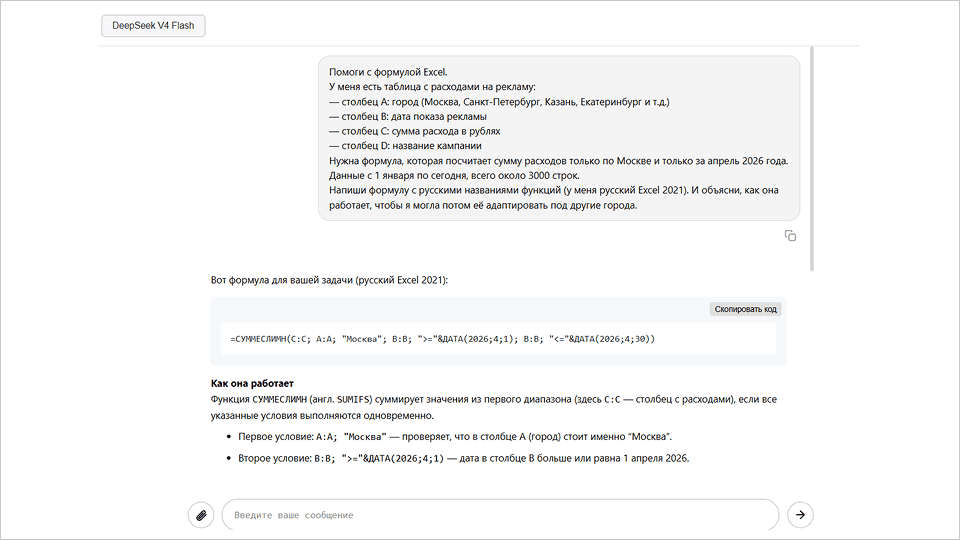Focus the Введите ваше сообщение input field
The width and height of the screenshot is (960, 540).
500,515
